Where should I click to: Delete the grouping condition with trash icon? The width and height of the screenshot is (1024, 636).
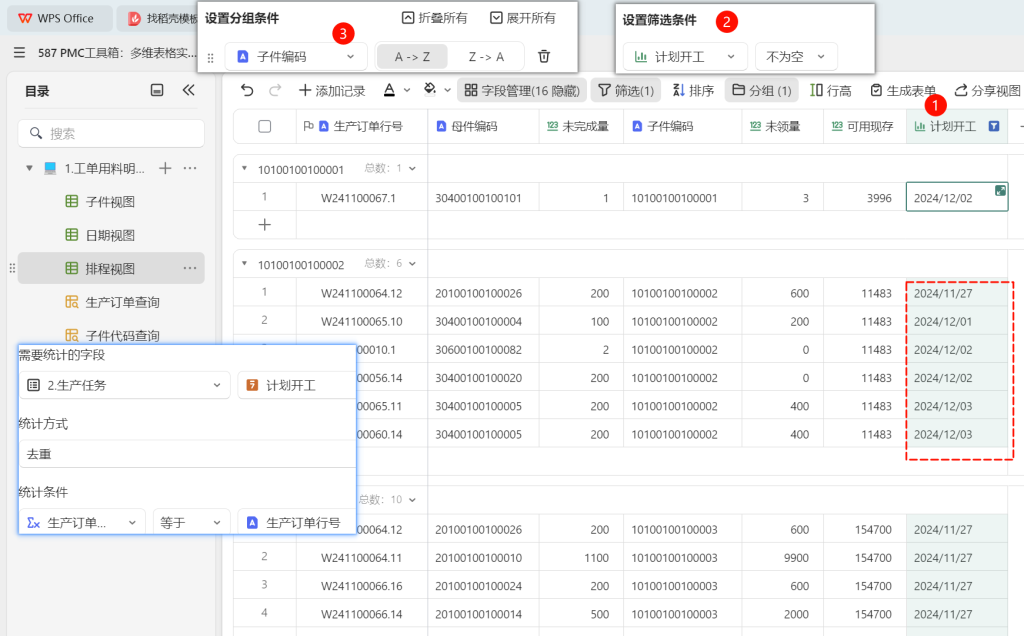pyautogui.click(x=544, y=56)
